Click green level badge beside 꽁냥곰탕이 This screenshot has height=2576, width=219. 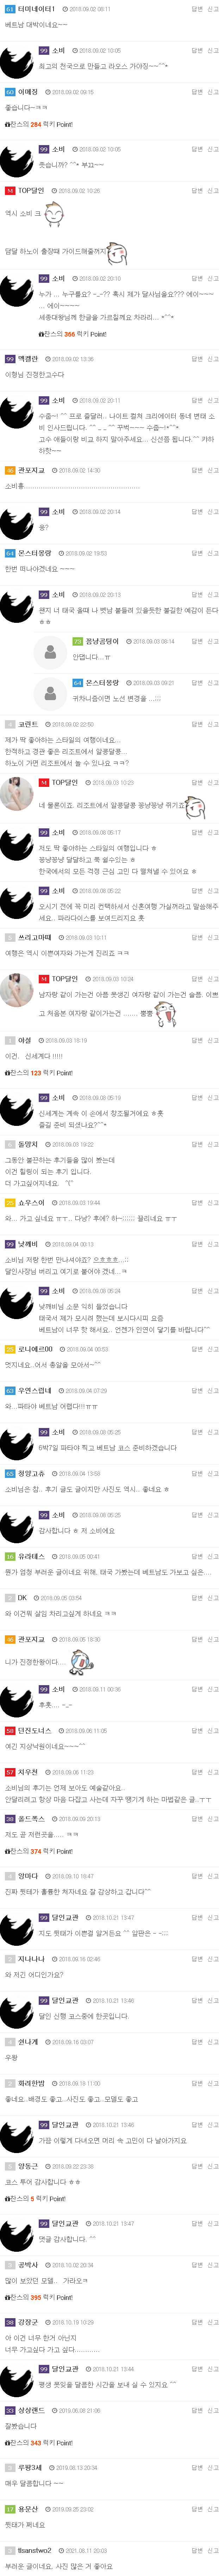[77, 641]
